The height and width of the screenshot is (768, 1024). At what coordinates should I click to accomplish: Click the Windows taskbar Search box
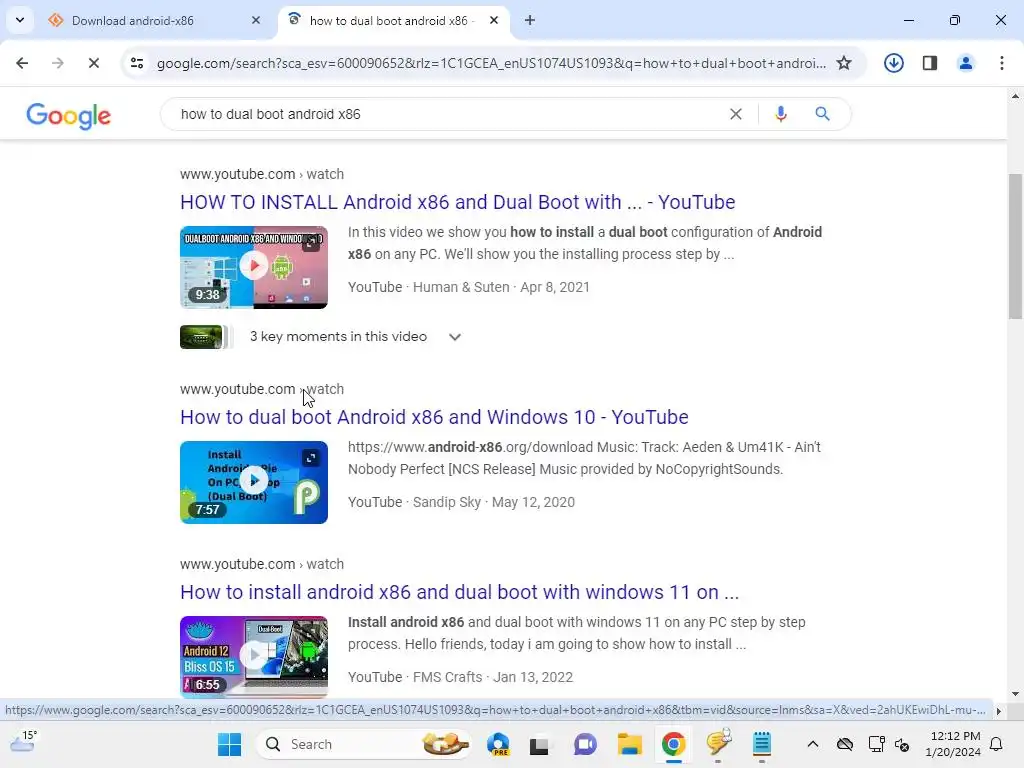pyautogui.click(x=364, y=744)
